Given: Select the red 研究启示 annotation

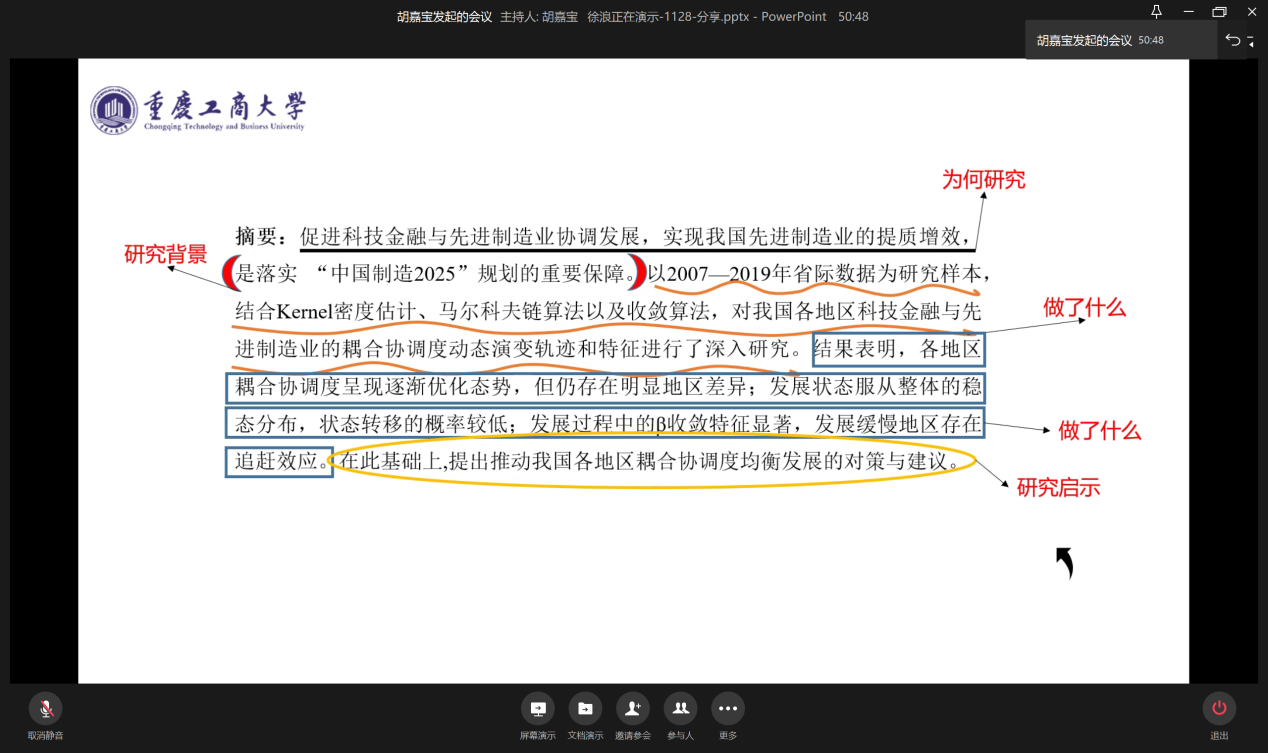Looking at the screenshot, I should (1058, 488).
